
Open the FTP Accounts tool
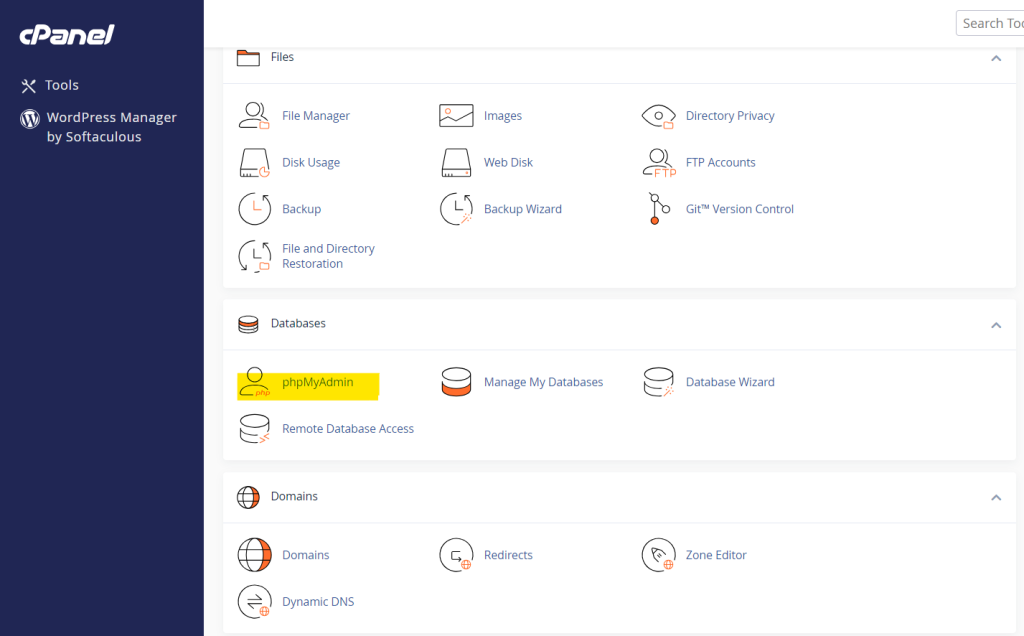[721, 162]
